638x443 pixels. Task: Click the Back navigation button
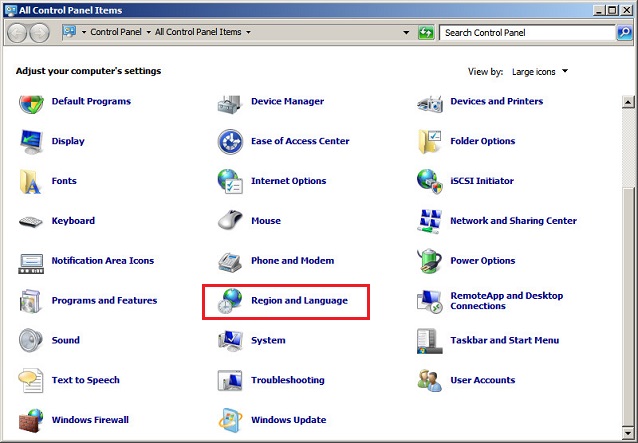[x=17, y=33]
